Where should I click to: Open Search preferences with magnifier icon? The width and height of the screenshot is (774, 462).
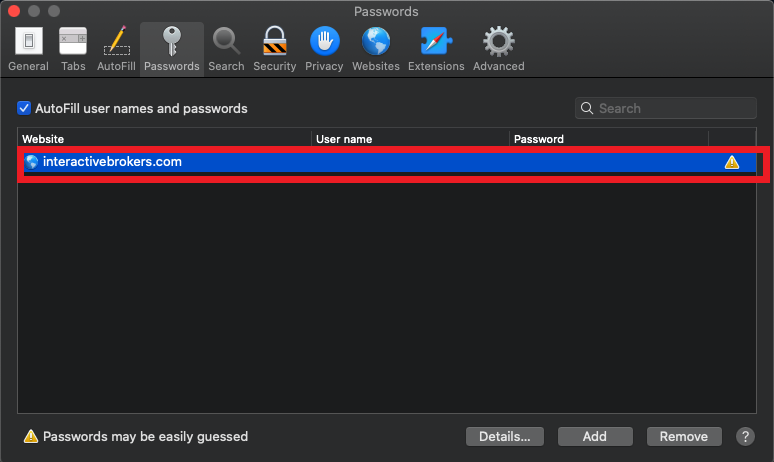click(x=226, y=49)
